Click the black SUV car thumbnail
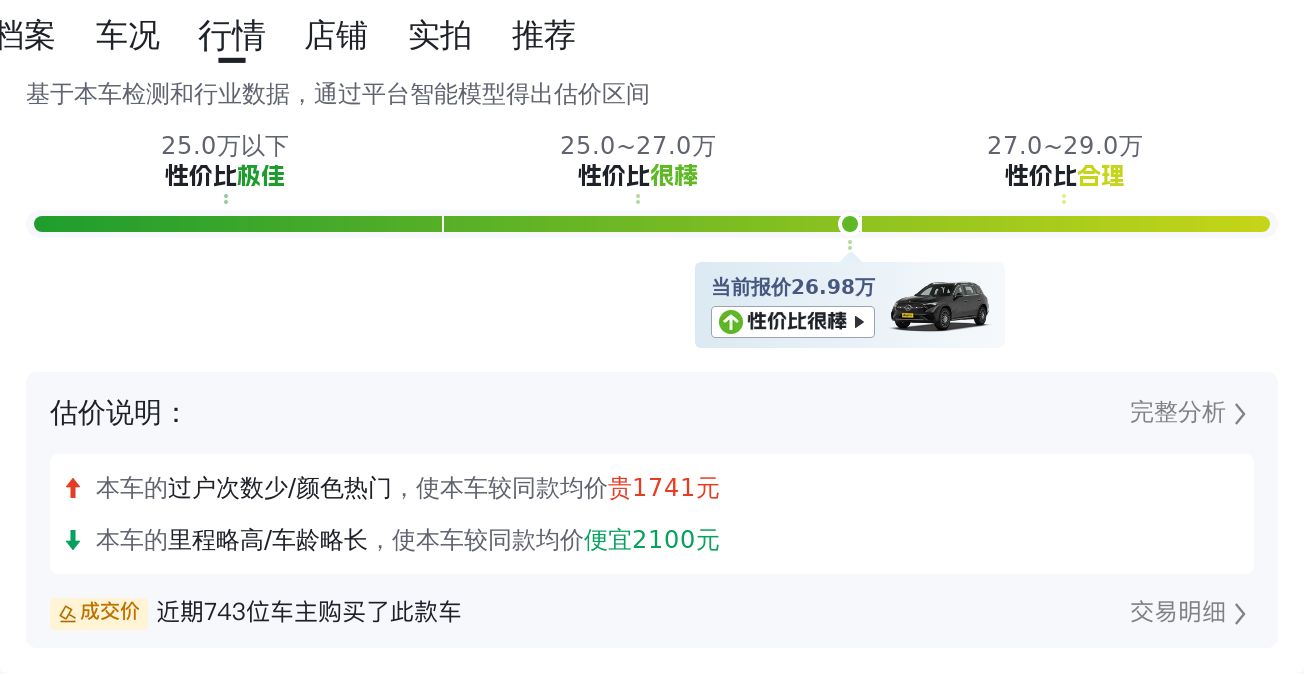This screenshot has height=674, width=1304. point(939,305)
